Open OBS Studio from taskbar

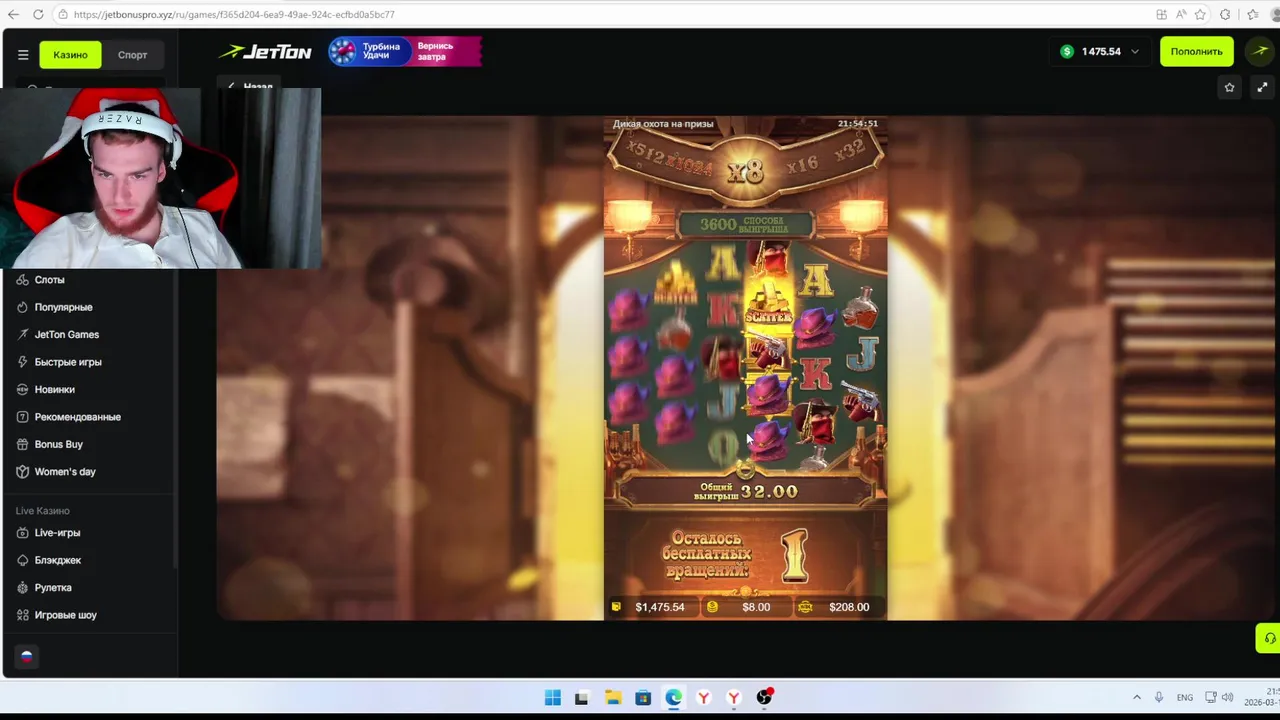click(764, 698)
